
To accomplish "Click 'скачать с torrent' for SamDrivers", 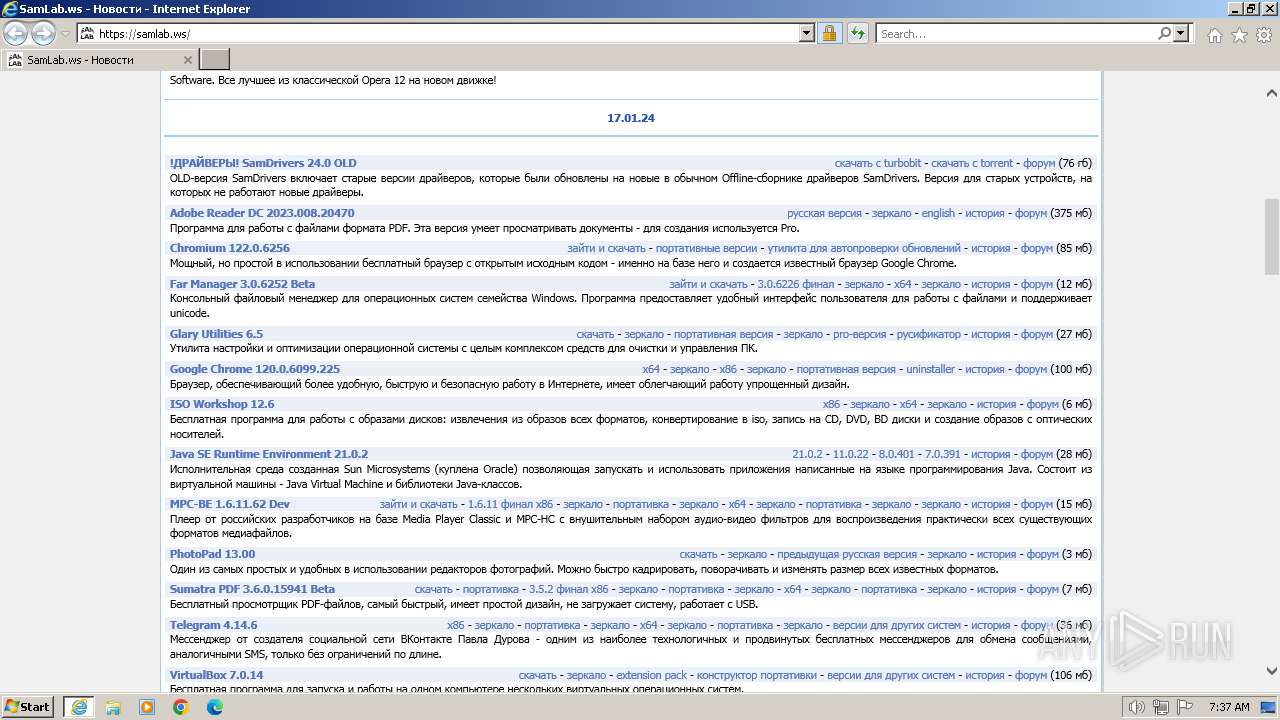I will click(x=972, y=163).
